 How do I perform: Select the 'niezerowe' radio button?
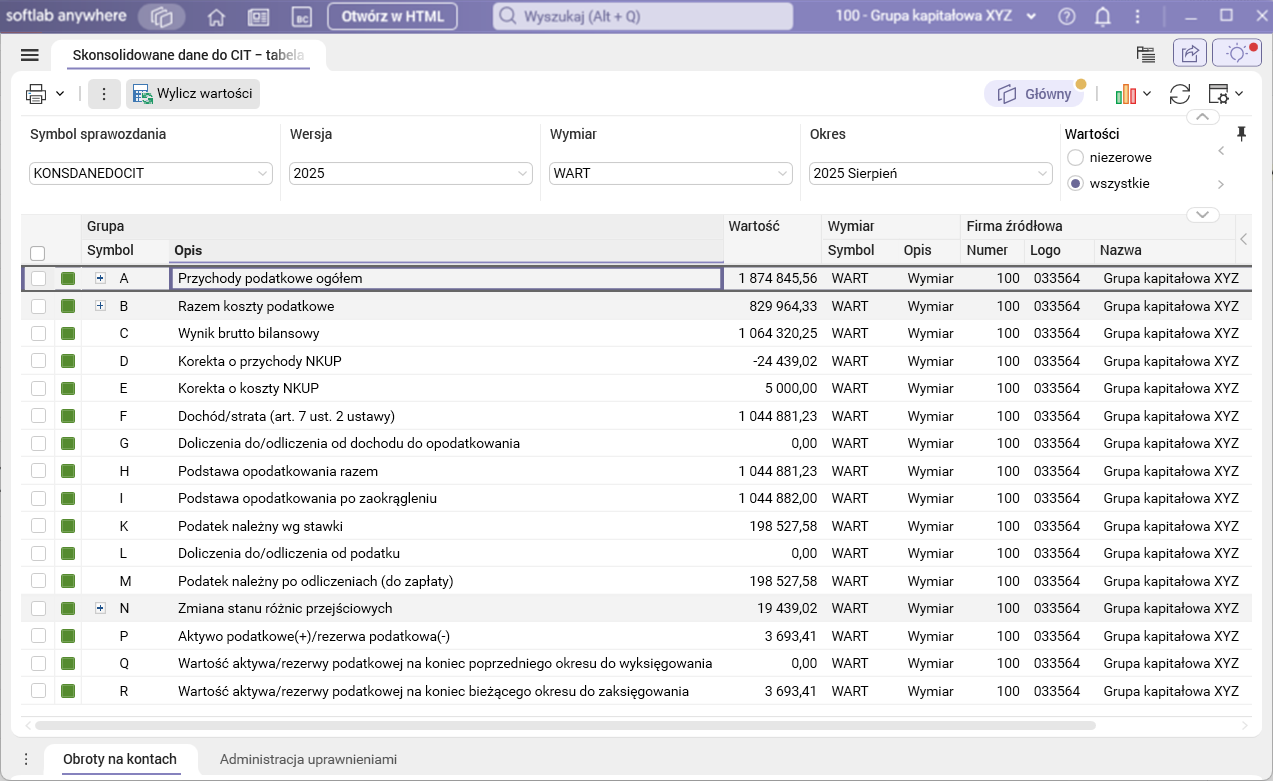1076,158
